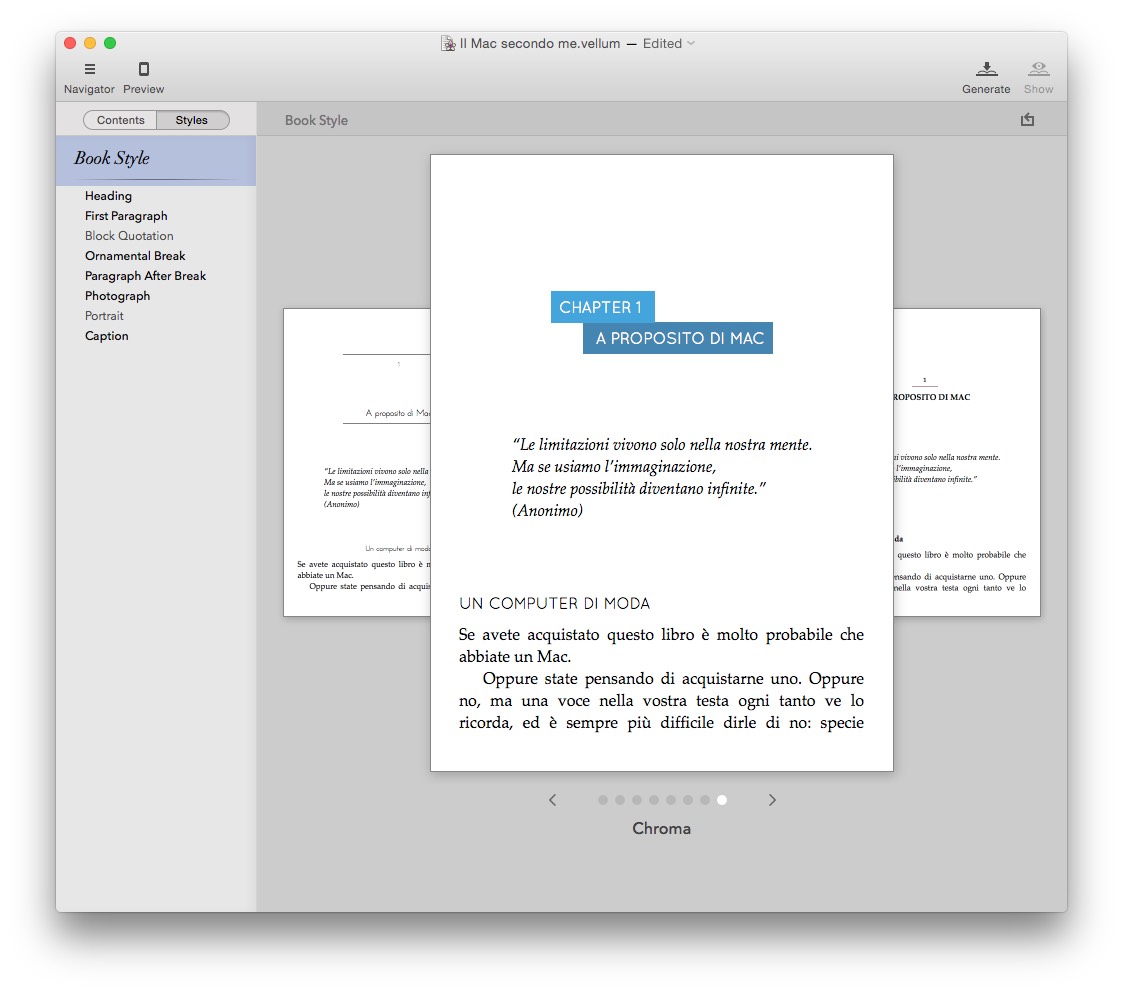Minimize window with yellow button
Screen dimensions: 1123x992
[x=90, y=43]
